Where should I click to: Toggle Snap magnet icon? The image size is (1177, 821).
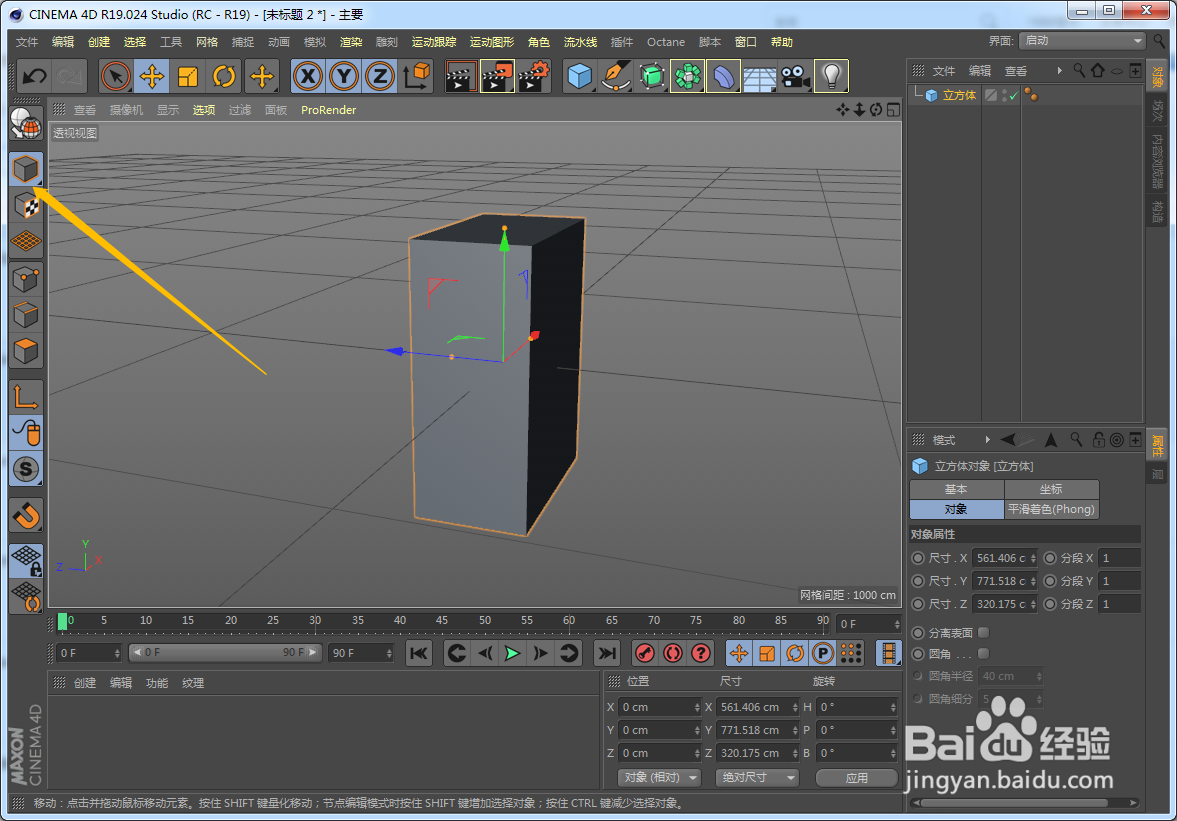(26, 516)
